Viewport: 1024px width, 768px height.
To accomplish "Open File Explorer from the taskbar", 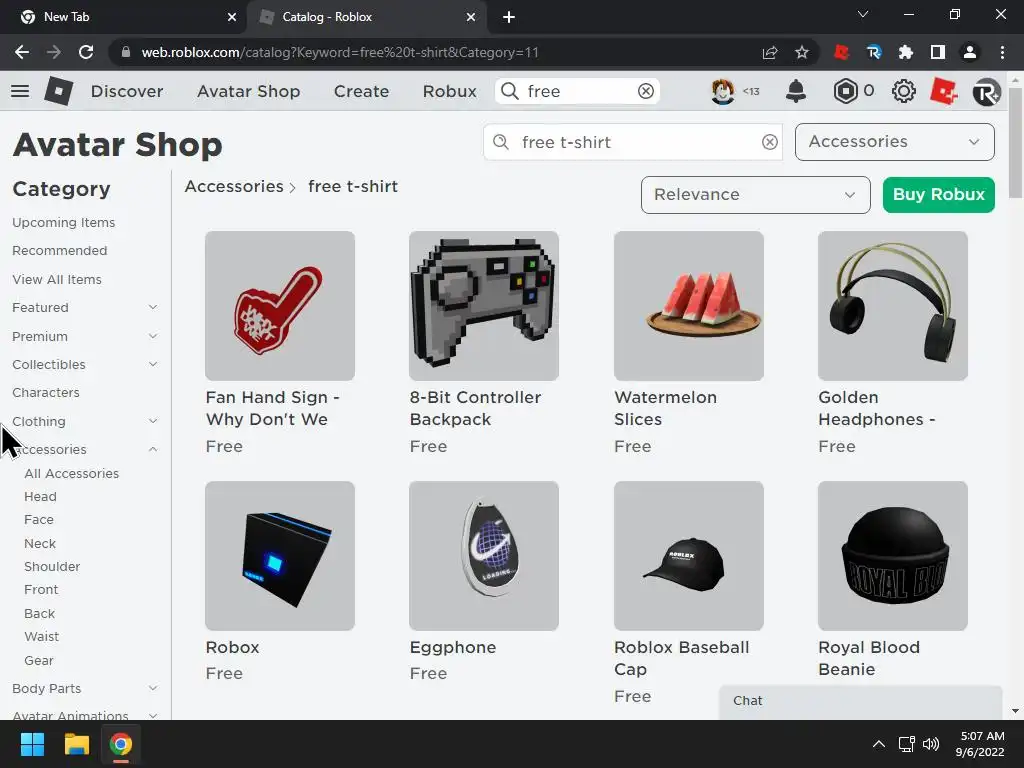I will tap(76, 744).
